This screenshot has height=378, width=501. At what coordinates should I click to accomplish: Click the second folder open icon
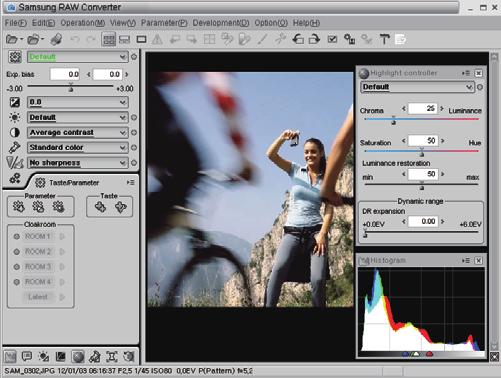(x=33, y=39)
